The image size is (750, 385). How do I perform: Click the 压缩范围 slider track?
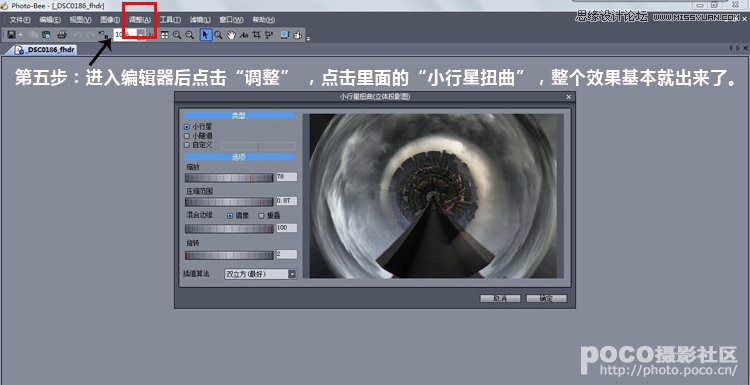coord(229,201)
